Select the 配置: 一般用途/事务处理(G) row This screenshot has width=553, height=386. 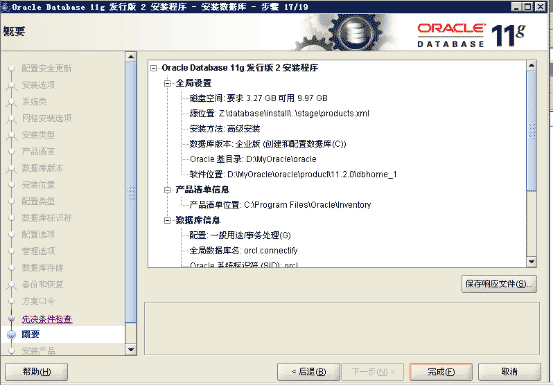[240, 235]
